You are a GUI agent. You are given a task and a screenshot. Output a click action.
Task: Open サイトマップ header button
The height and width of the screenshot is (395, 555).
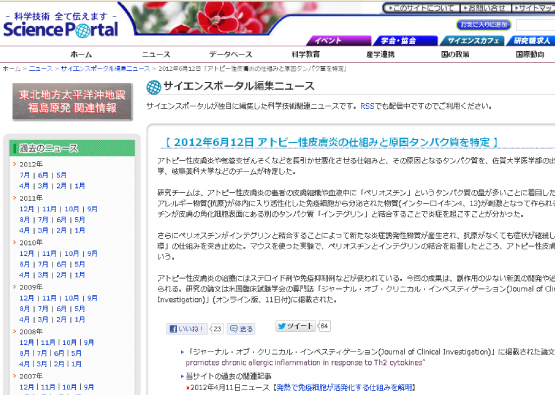[x=534, y=8]
